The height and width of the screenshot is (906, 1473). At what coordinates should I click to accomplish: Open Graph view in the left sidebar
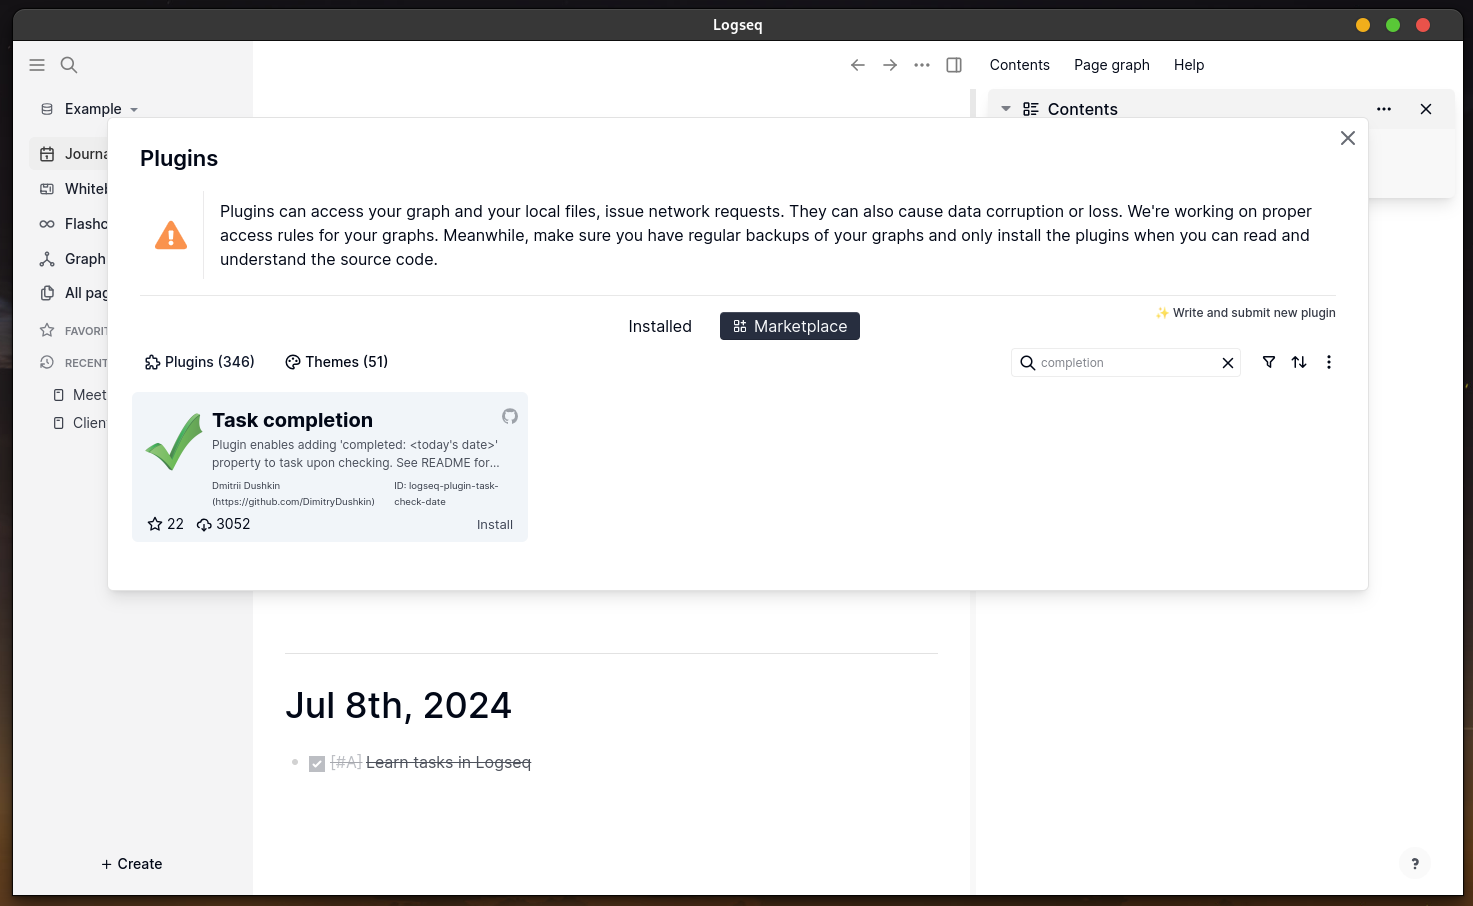tap(70, 259)
